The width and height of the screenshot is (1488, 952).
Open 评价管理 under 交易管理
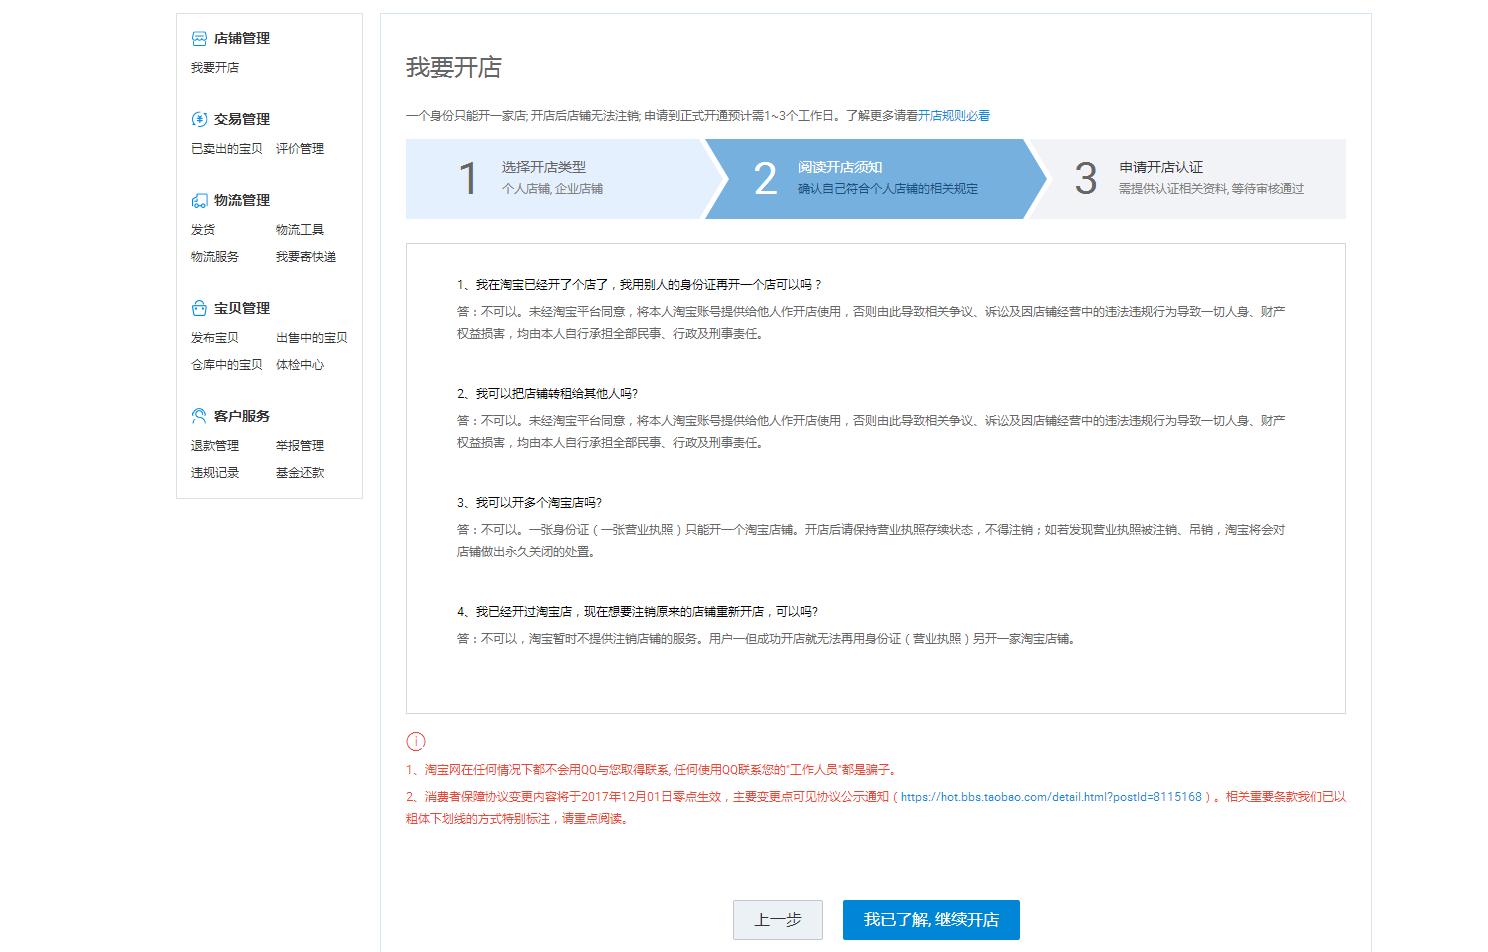[297, 148]
